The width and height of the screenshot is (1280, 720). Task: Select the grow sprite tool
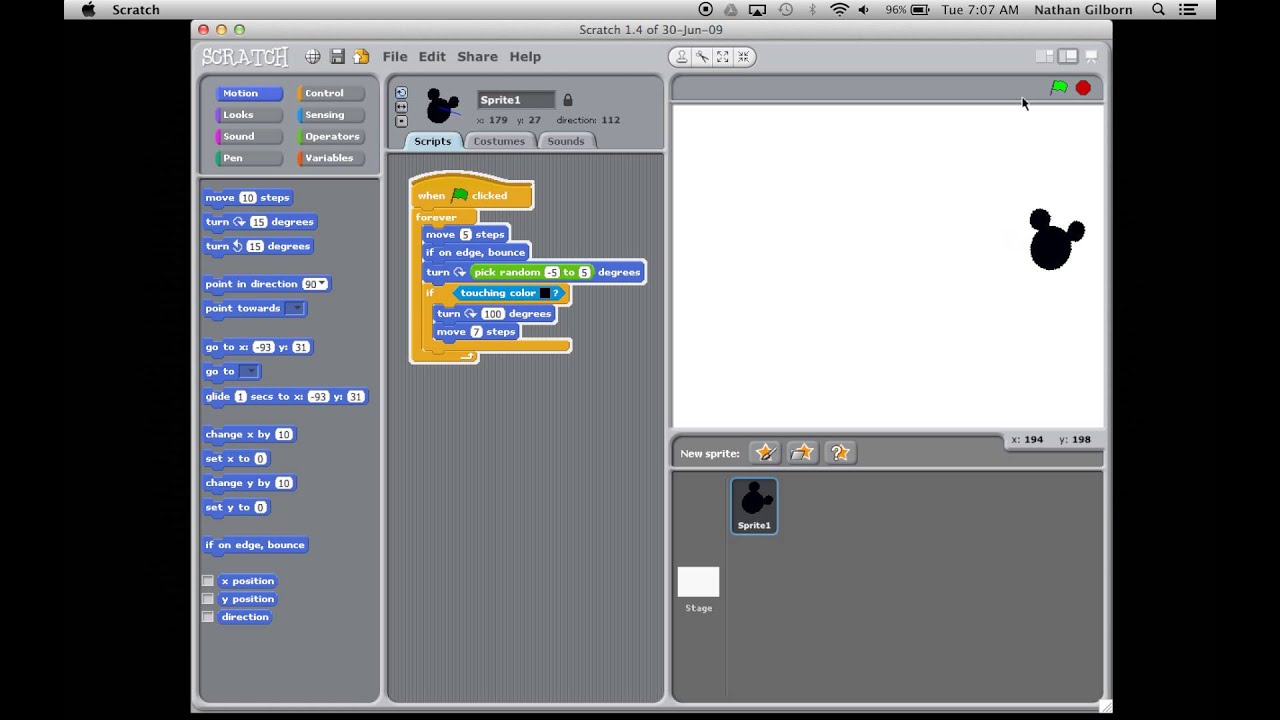723,57
